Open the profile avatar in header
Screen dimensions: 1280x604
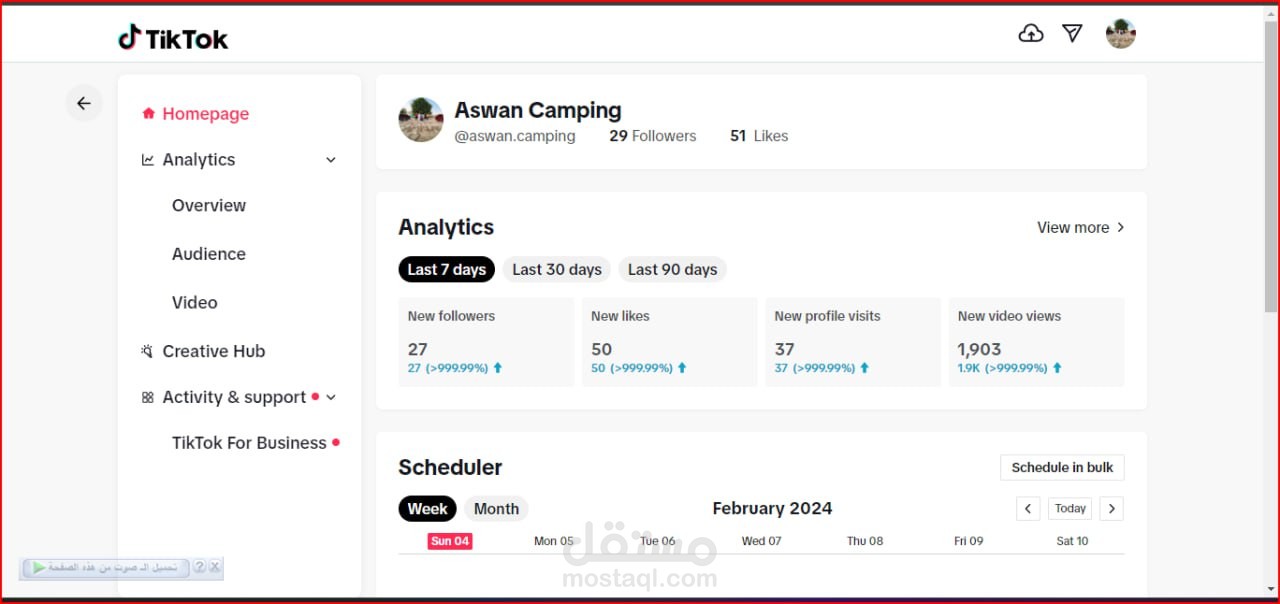(x=1120, y=34)
